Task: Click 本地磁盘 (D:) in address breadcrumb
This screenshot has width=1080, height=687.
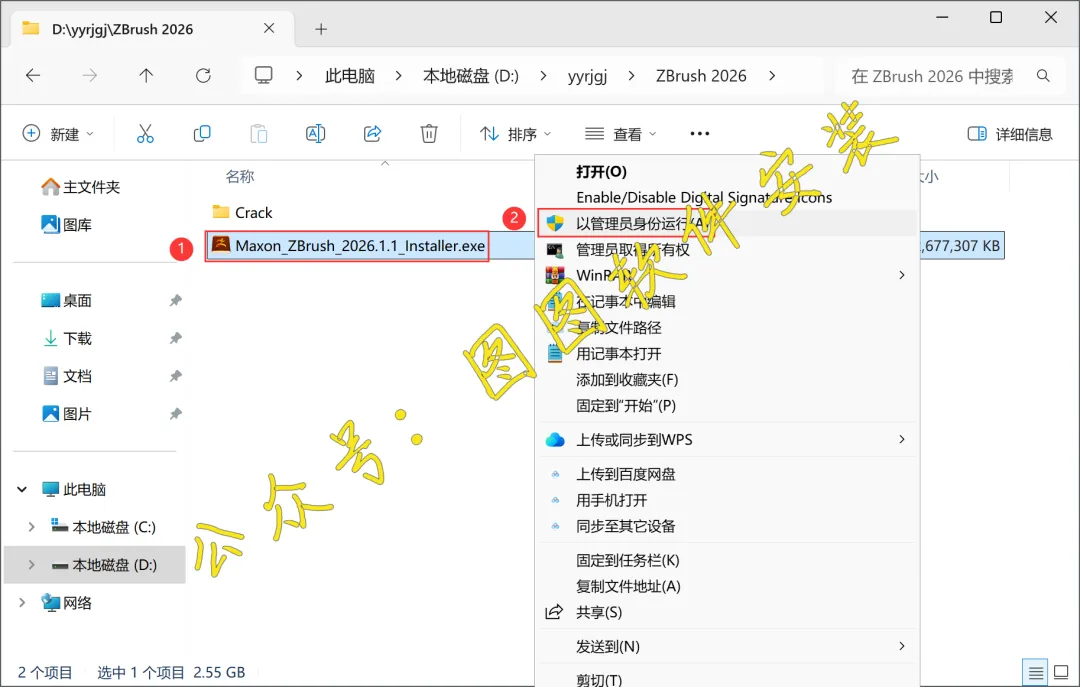Action: (x=470, y=76)
